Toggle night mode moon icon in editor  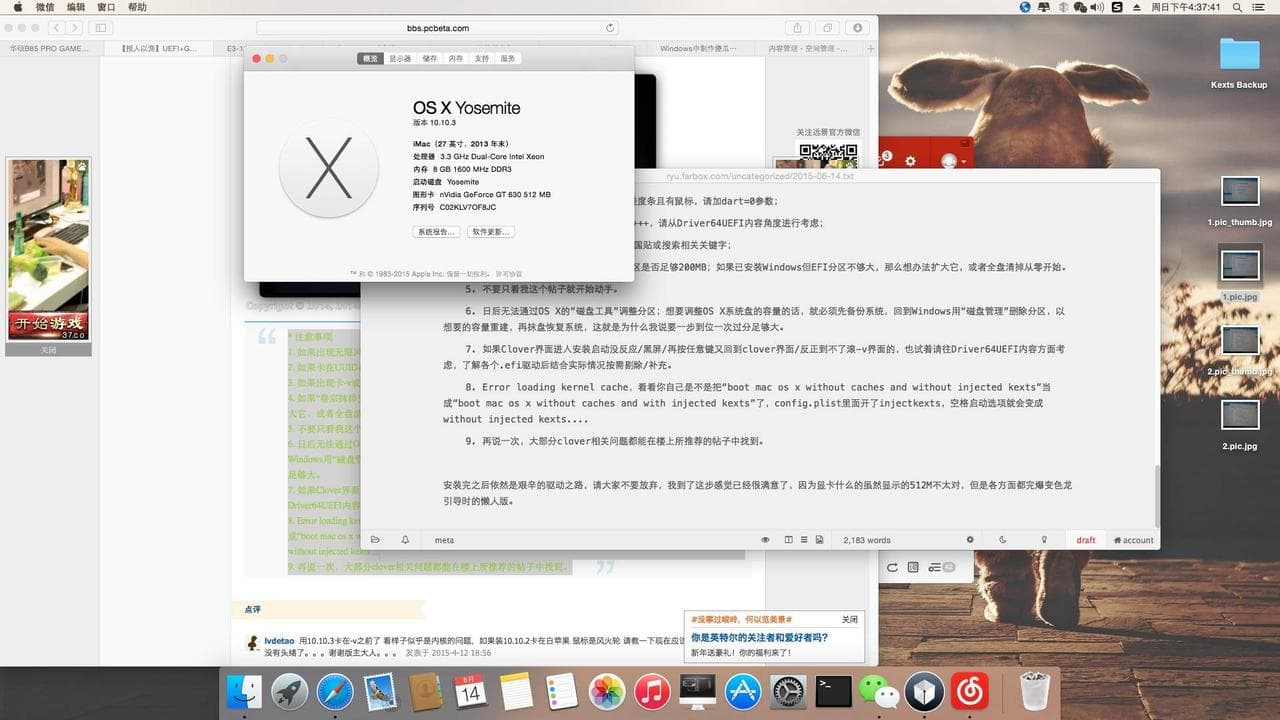click(1003, 540)
